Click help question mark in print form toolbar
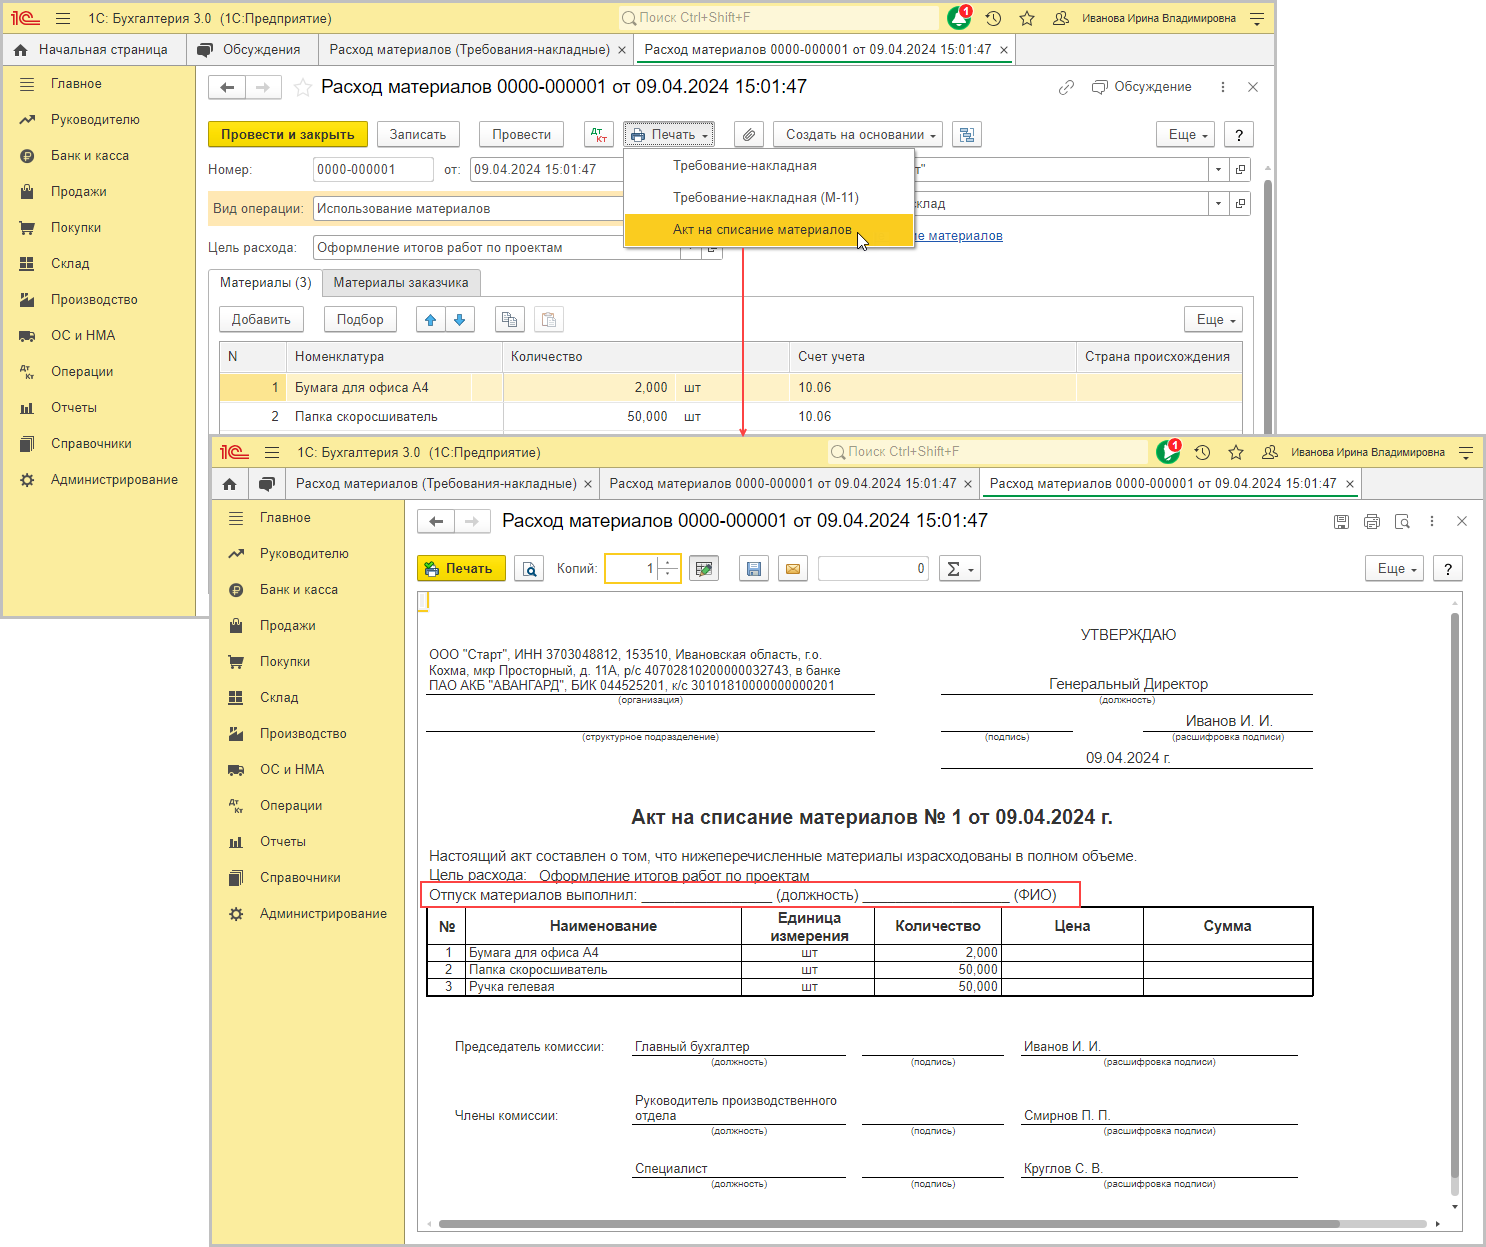Viewport: 1486px width, 1247px height. 1448,568
